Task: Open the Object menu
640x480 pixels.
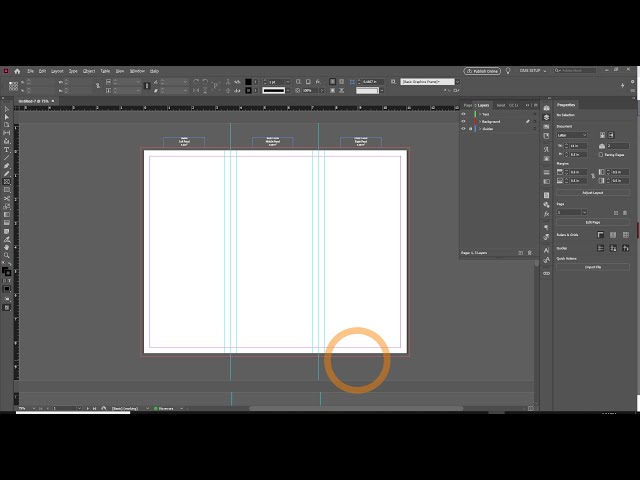Action: coord(89,71)
